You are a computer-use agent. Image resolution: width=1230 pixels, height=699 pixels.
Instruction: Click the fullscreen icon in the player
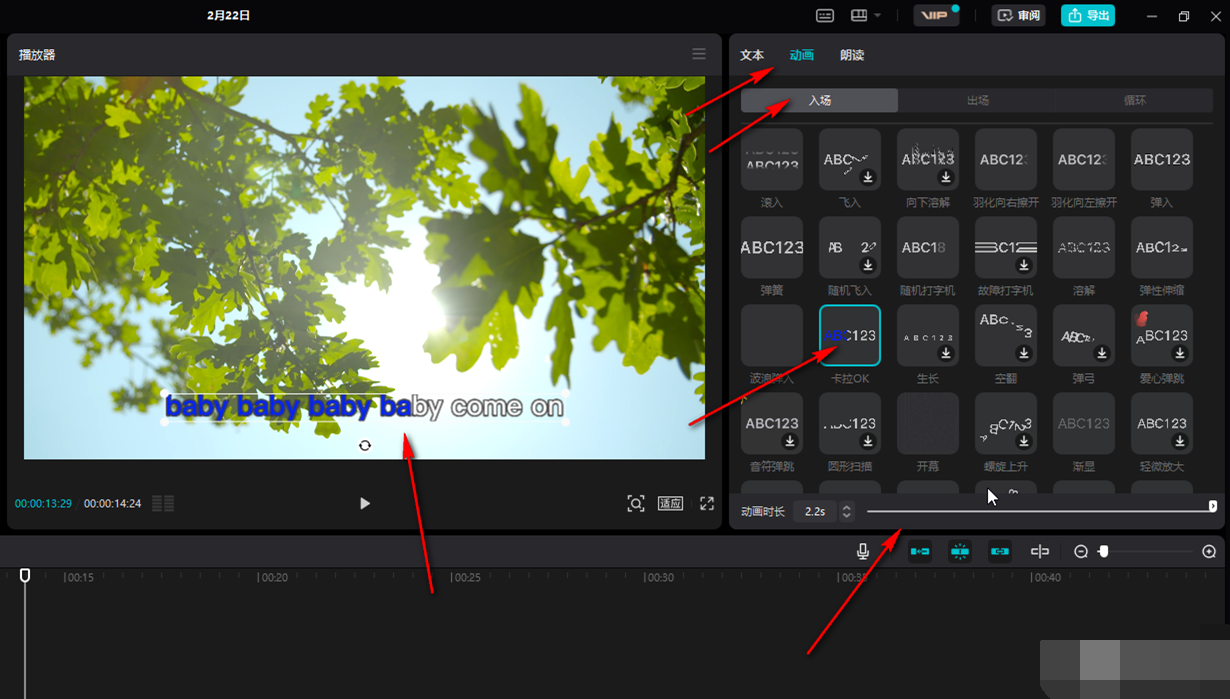point(707,503)
